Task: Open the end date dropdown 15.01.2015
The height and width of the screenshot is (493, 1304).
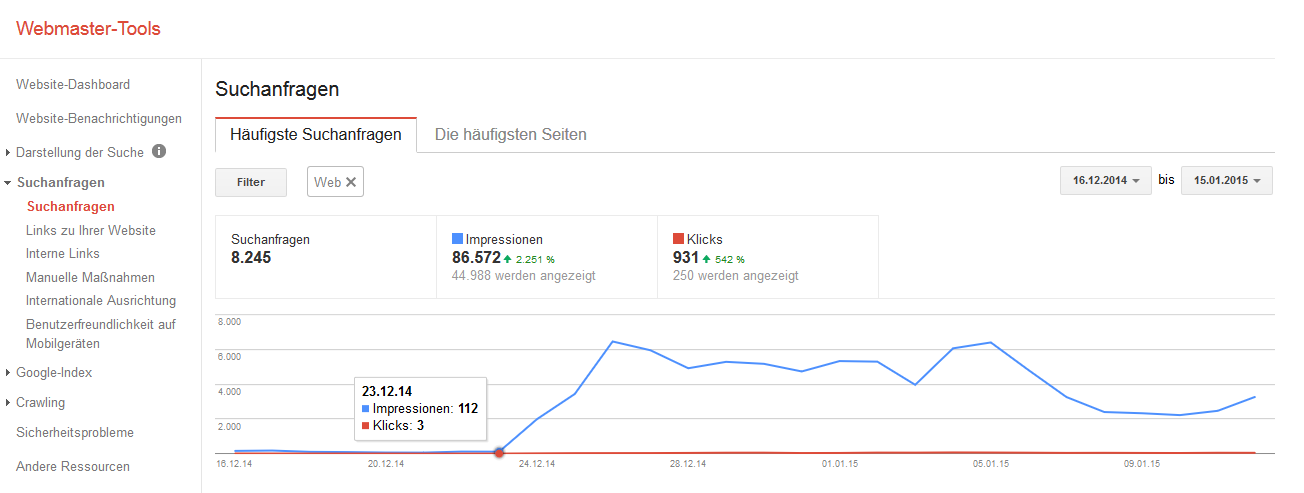Action: (x=1226, y=181)
